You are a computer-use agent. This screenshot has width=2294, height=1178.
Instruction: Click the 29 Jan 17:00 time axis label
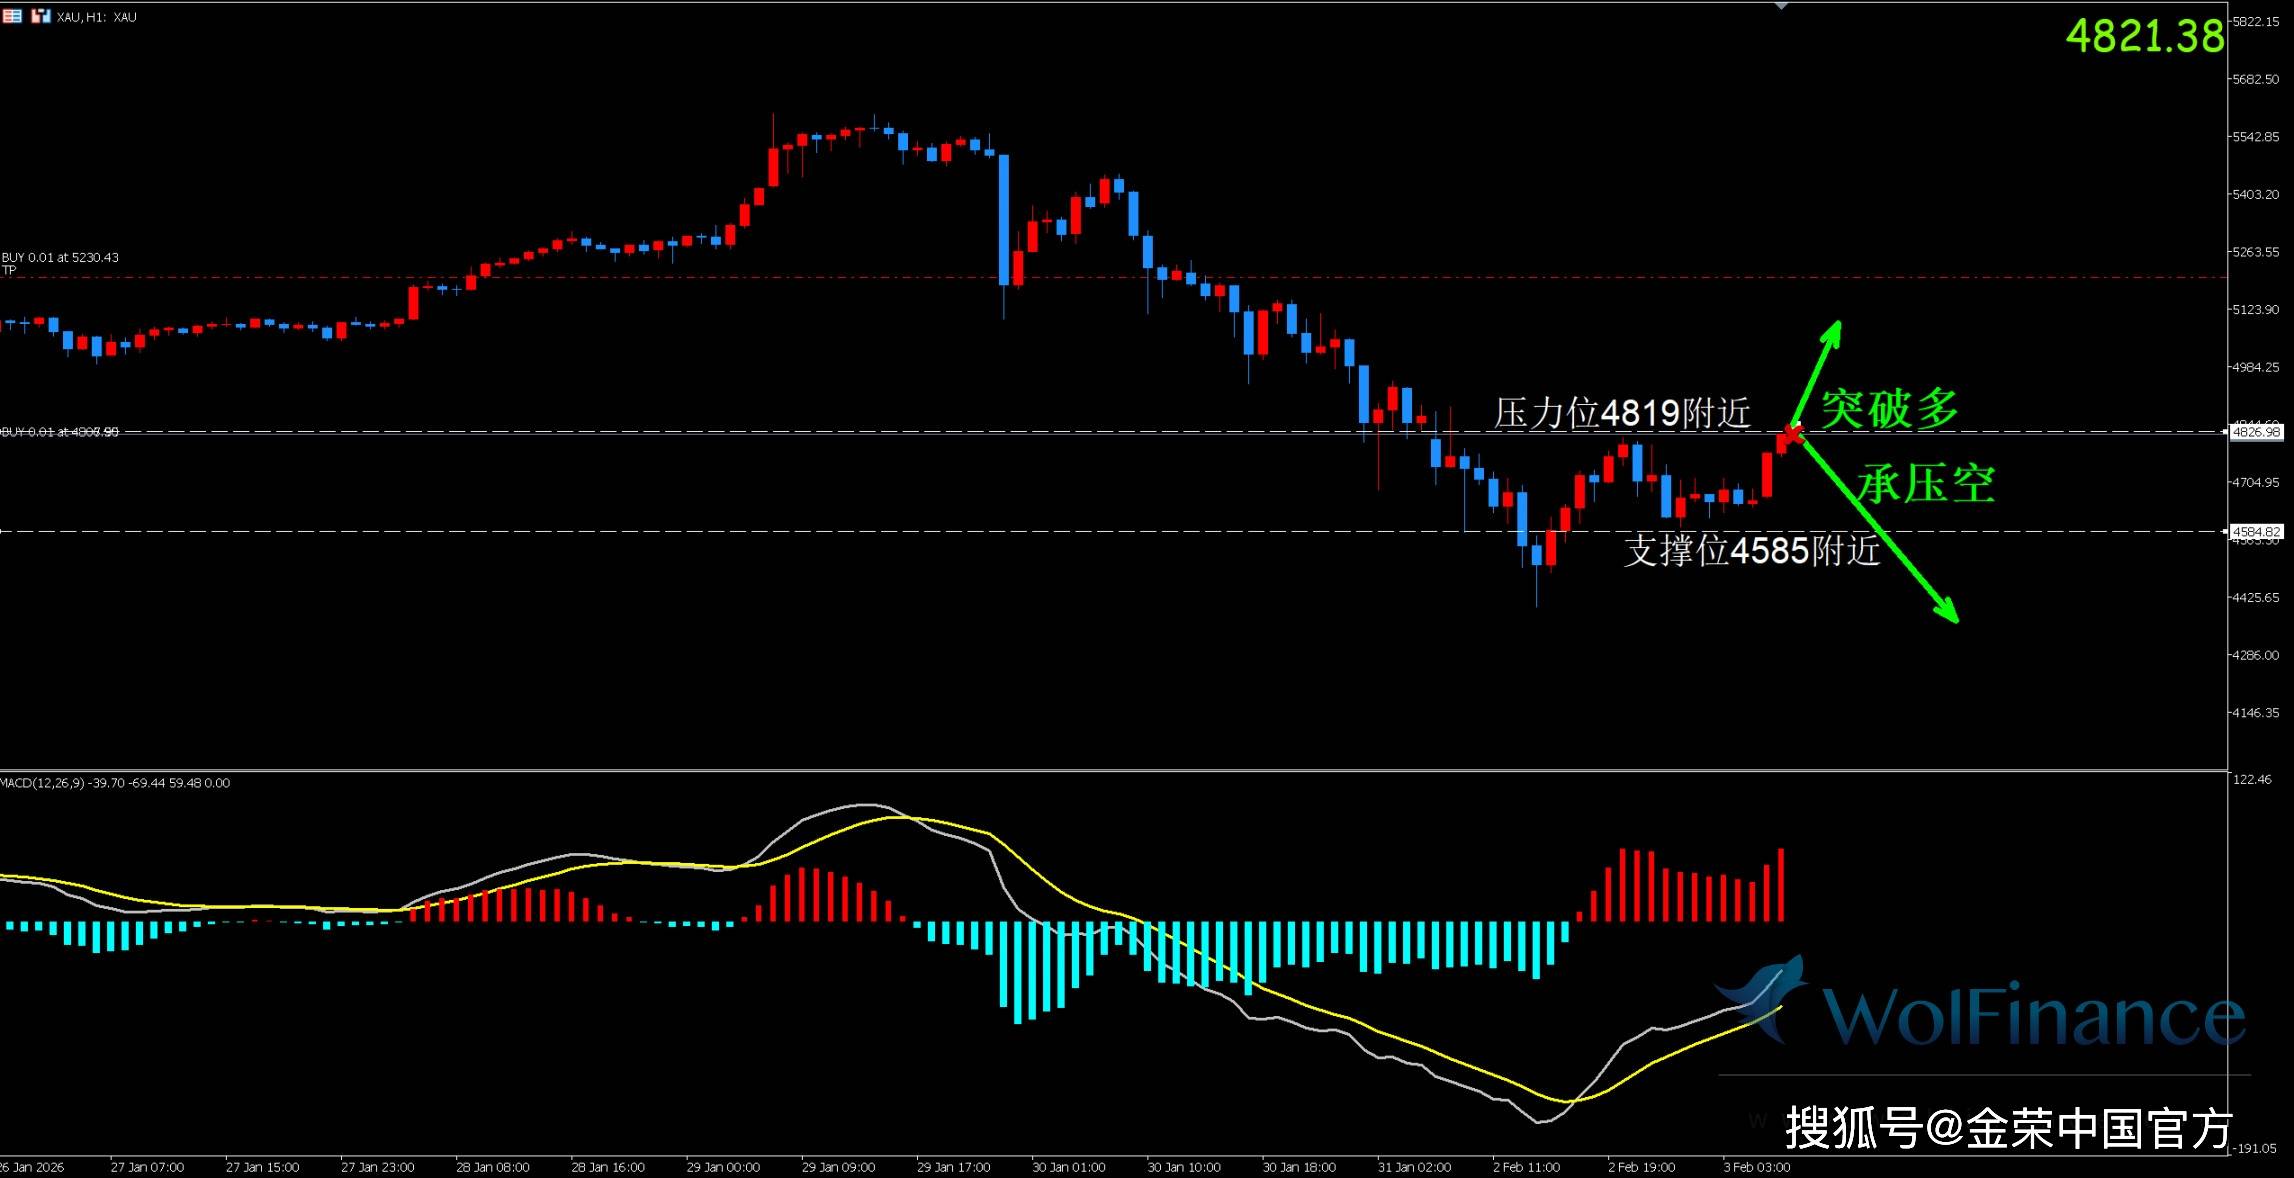pyautogui.click(x=953, y=1167)
